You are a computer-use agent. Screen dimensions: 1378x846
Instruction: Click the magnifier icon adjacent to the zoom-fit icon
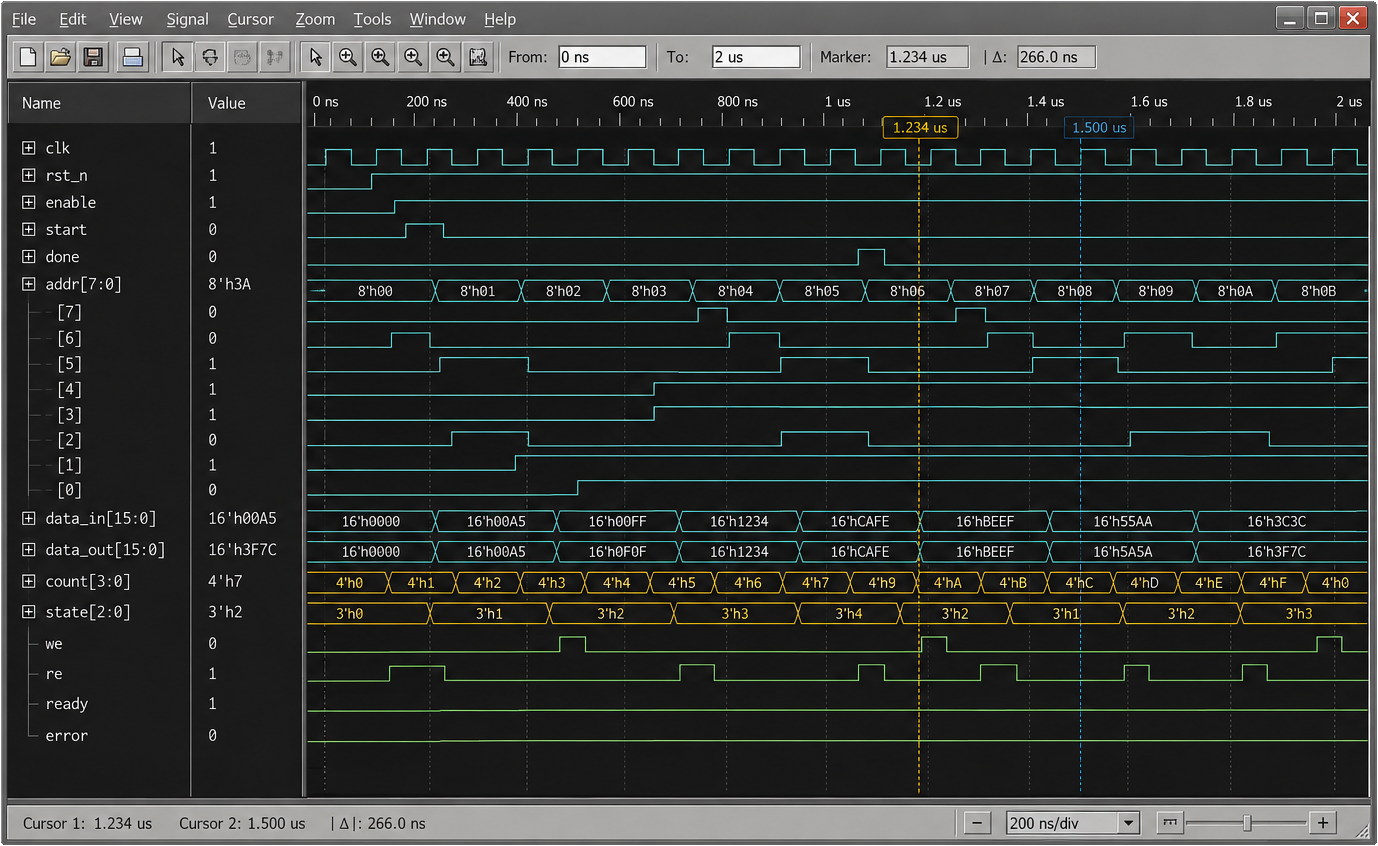click(446, 57)
